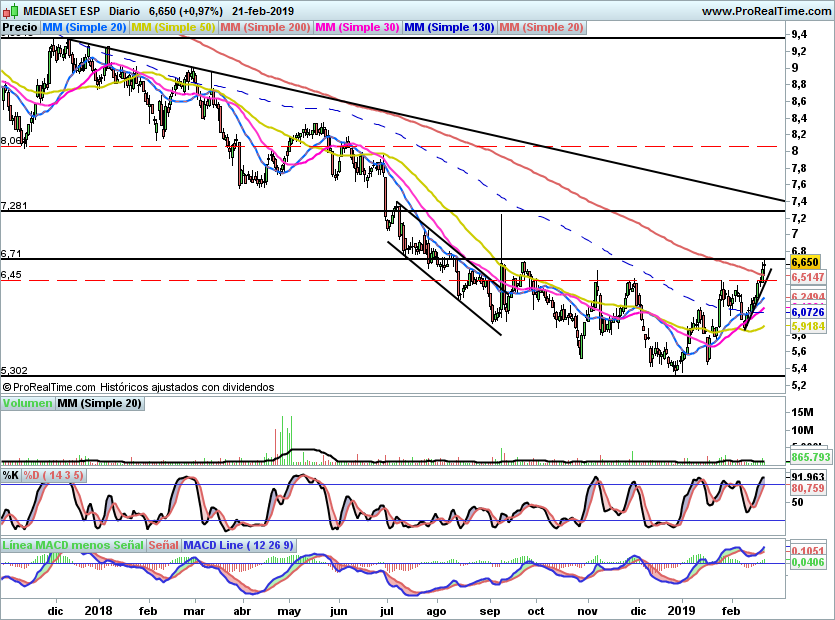
Task: Click the Históricos ajustados con dividendos note
Action: tap(187, 387)
